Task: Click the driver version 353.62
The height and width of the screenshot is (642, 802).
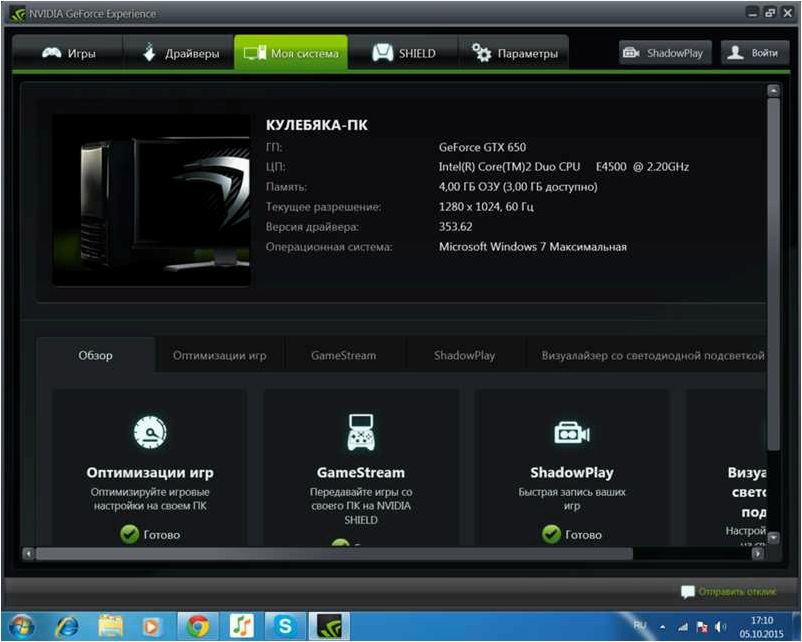Action: [455, 227]
